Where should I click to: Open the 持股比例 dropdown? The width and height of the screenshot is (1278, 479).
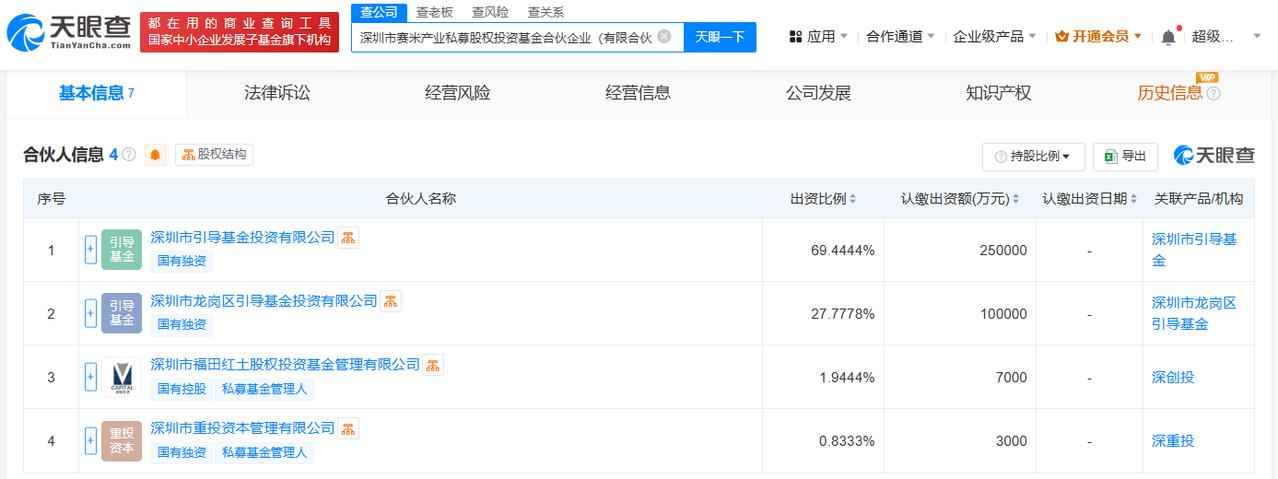click(1034, 156)
